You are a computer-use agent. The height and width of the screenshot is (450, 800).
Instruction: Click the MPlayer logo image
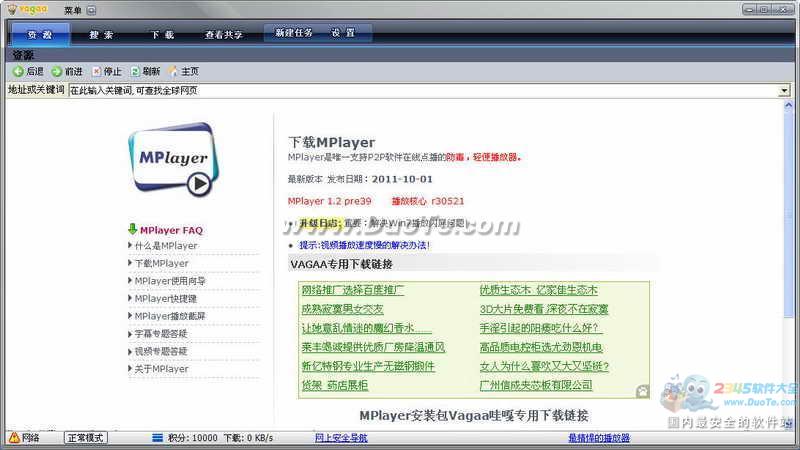point(174,160)
